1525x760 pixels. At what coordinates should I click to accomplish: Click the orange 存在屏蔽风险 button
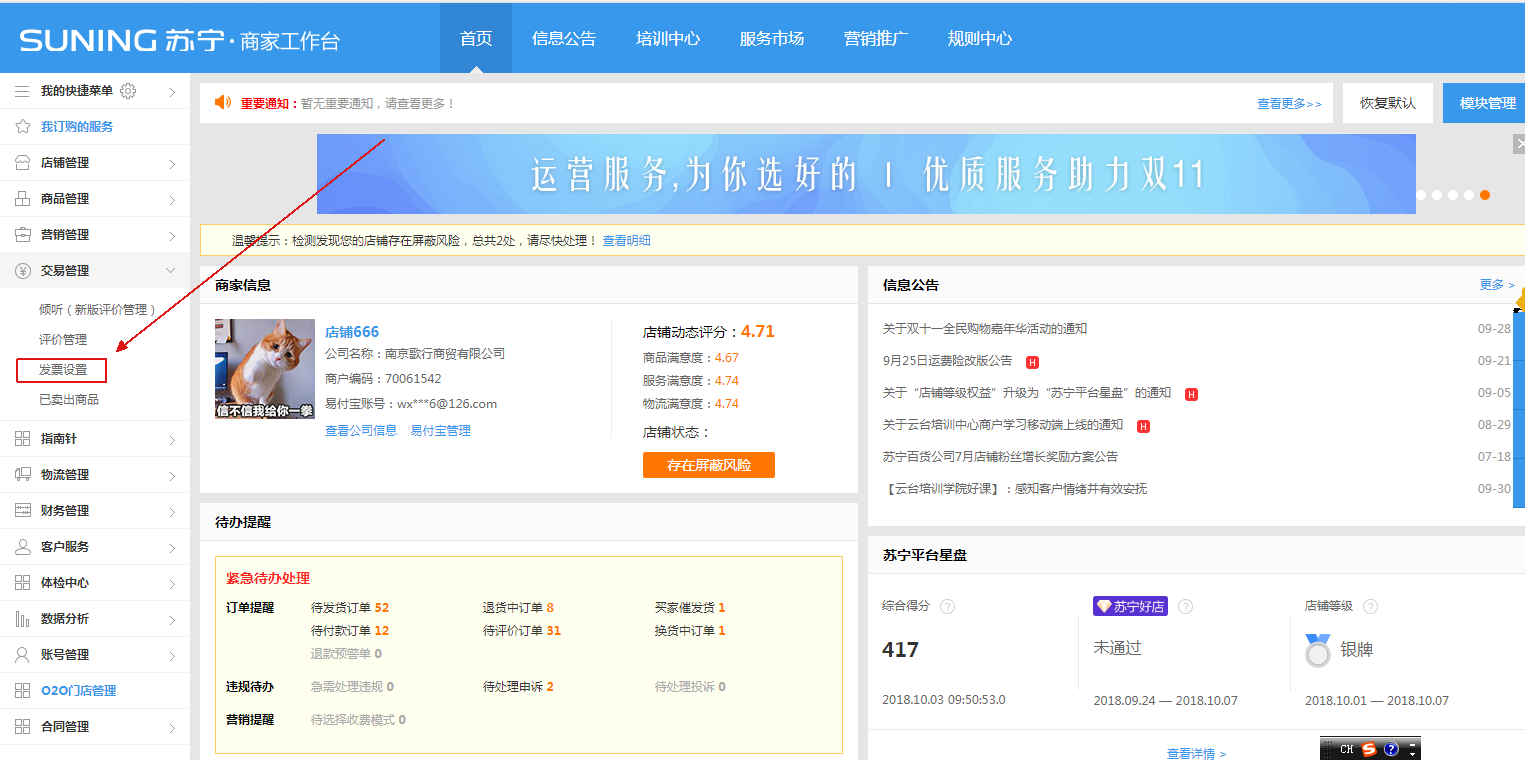point(709,465)
